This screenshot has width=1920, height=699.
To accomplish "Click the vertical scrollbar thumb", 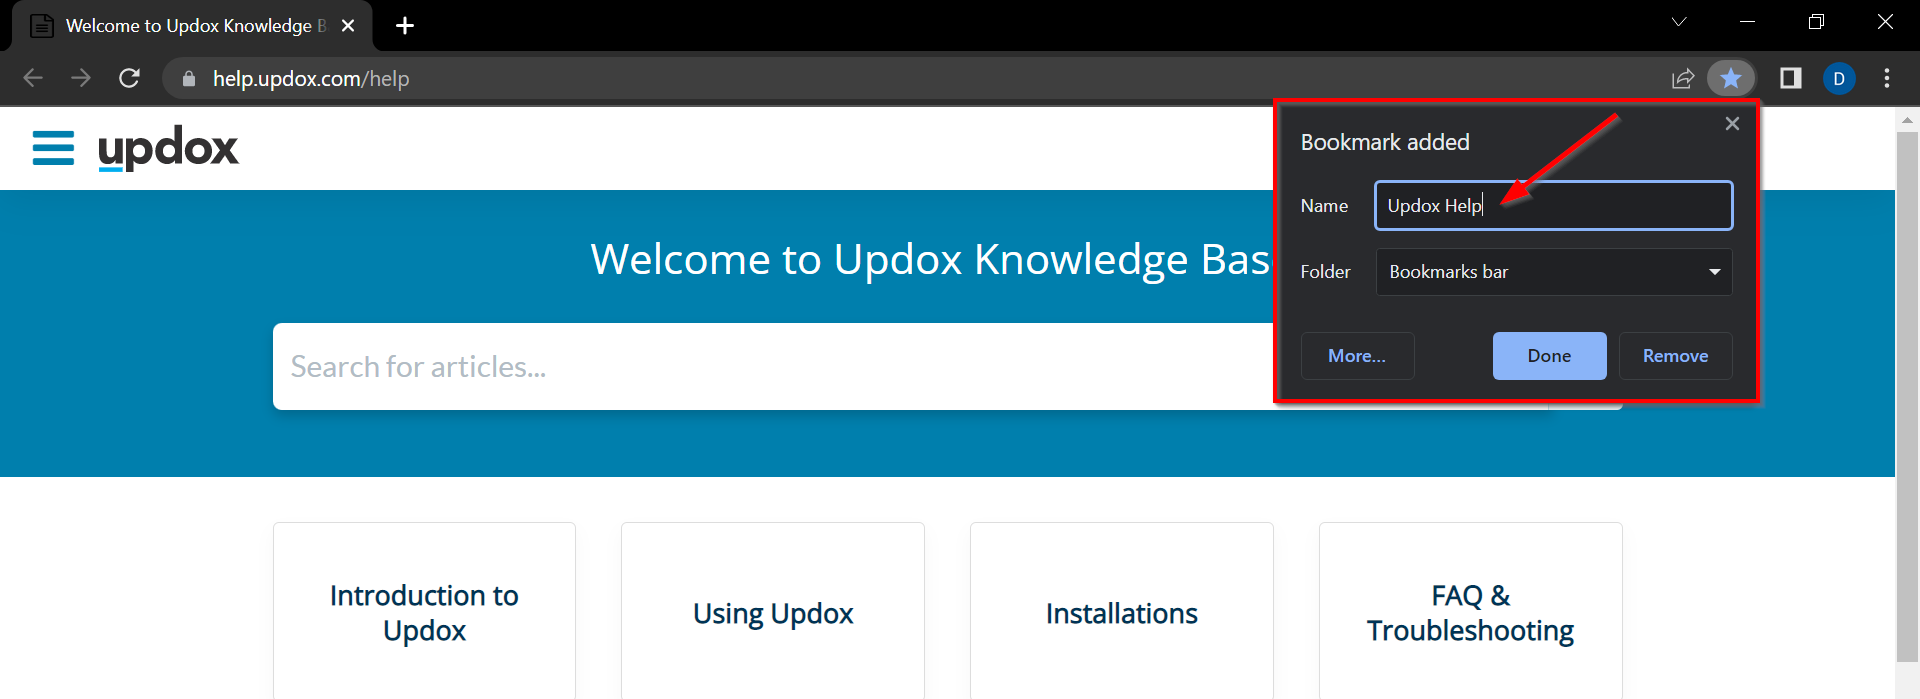I will pyautogui.click(x=1907, y=396).
